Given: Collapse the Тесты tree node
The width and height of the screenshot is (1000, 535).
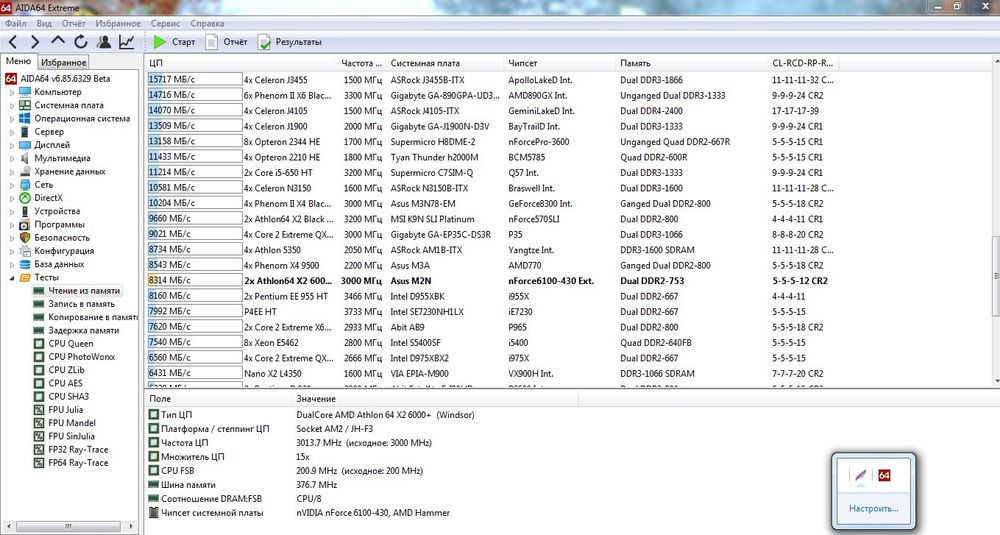Looking at the screenshot, I should click(11, 277).
